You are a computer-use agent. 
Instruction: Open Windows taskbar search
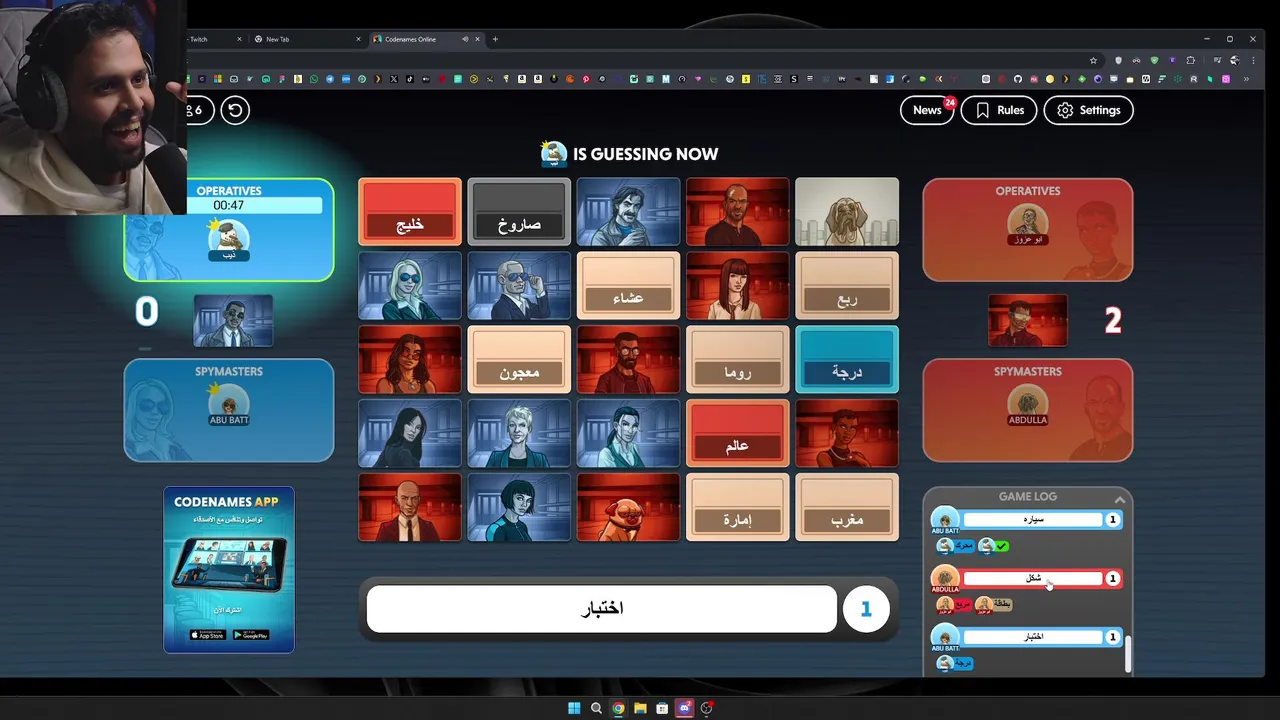(596, 708)
